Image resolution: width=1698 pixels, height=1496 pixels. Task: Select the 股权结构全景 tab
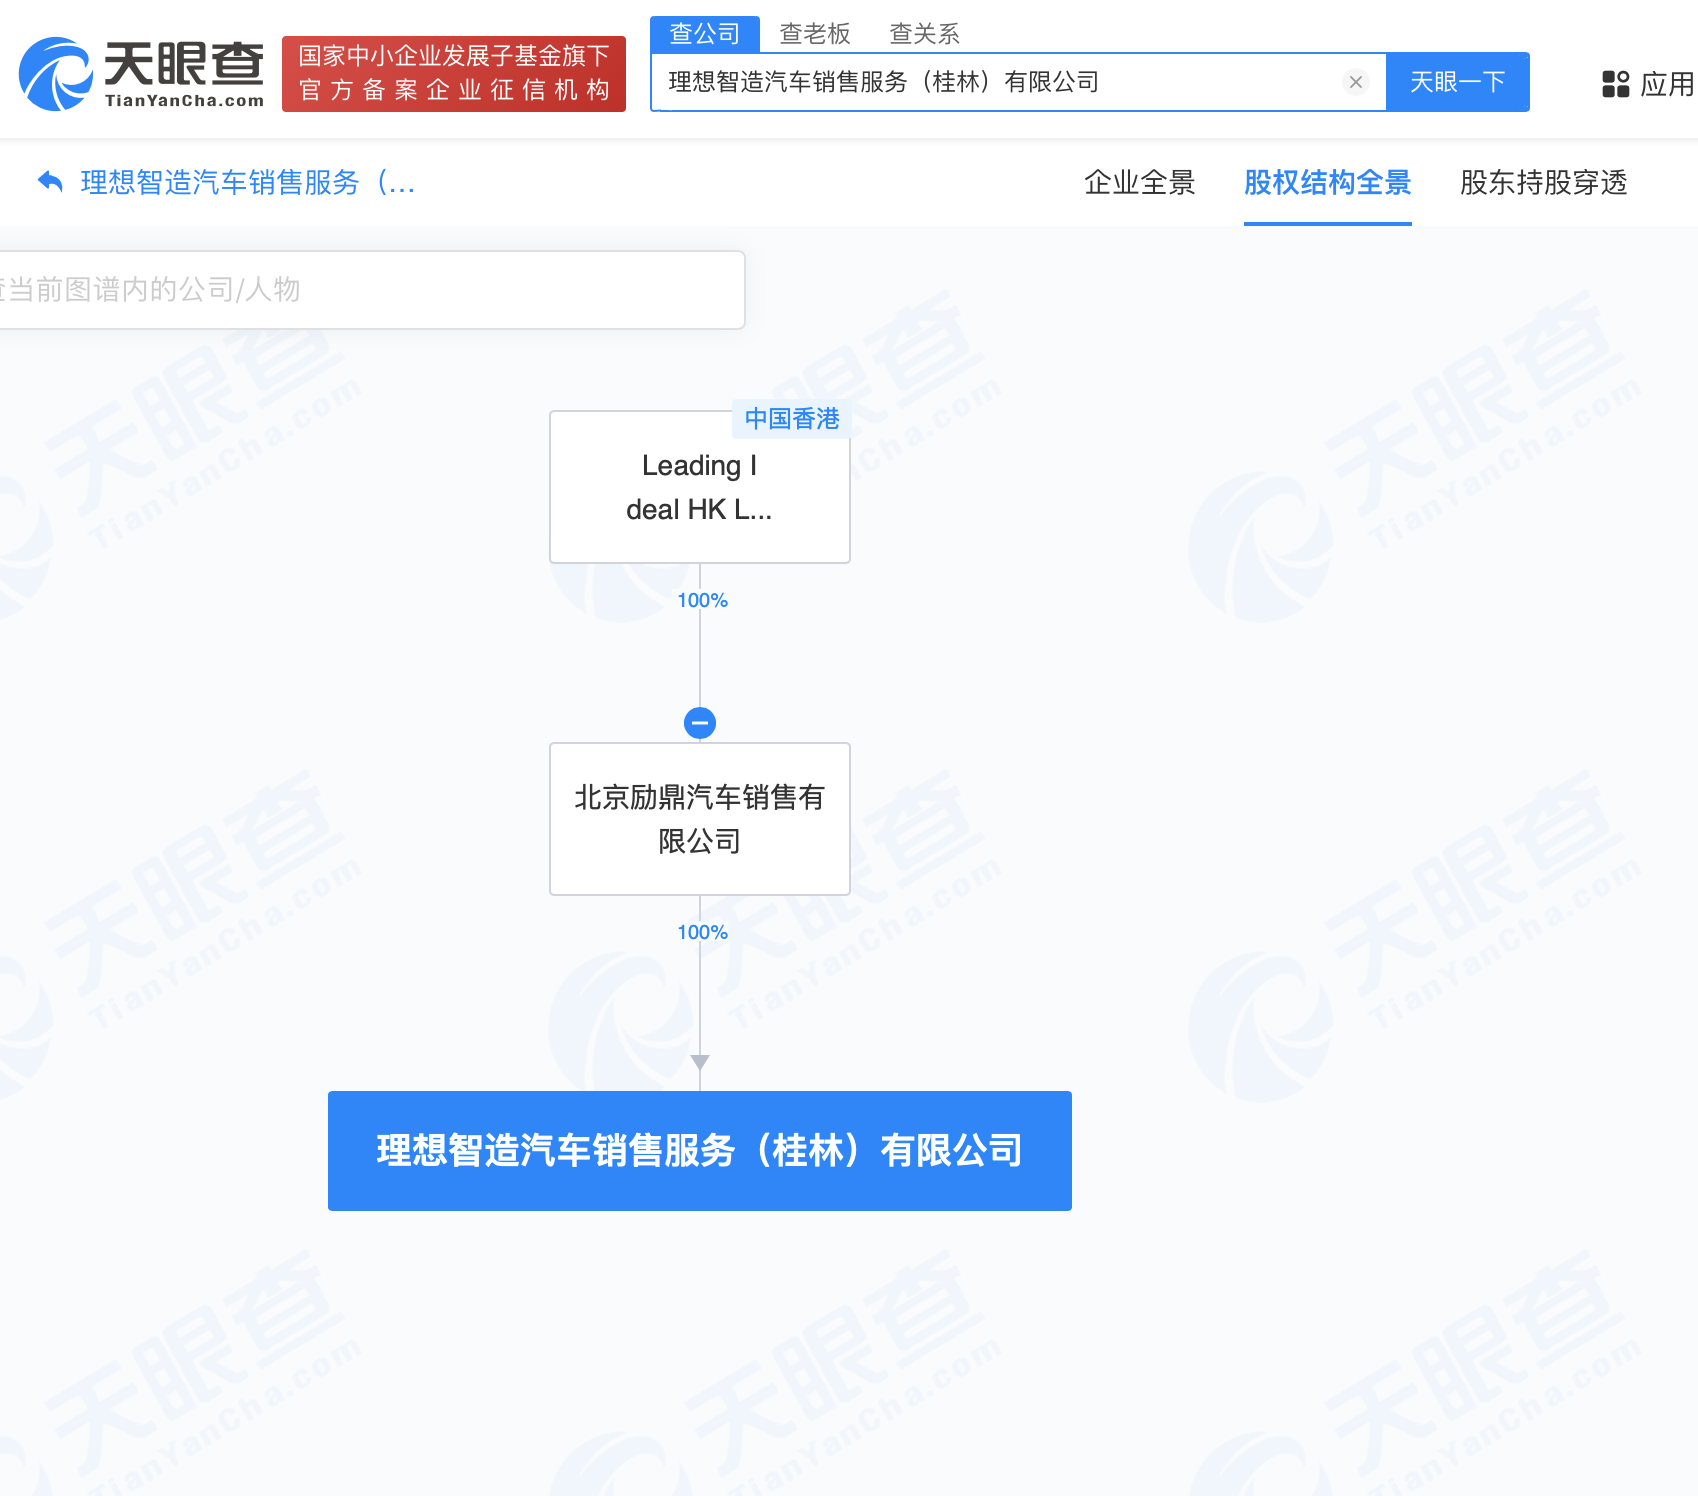tap(1328, 183)
